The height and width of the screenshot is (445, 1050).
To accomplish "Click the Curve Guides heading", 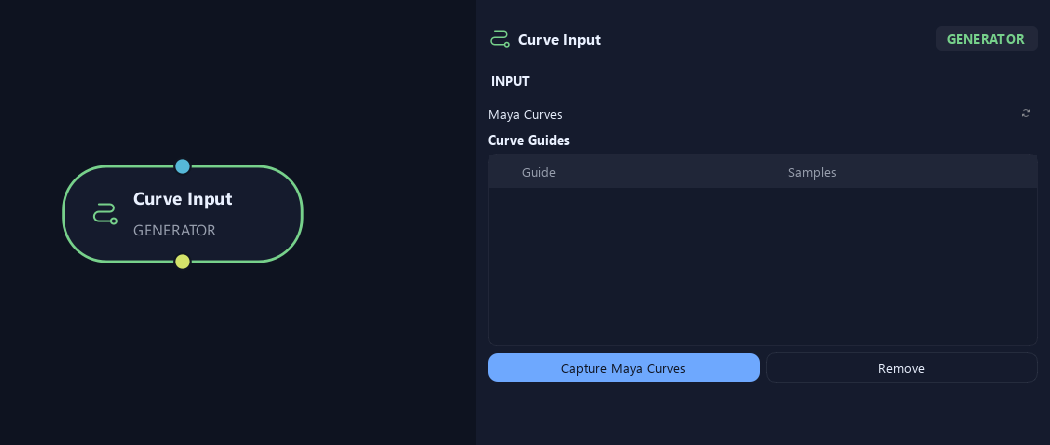I will (529, 141).
